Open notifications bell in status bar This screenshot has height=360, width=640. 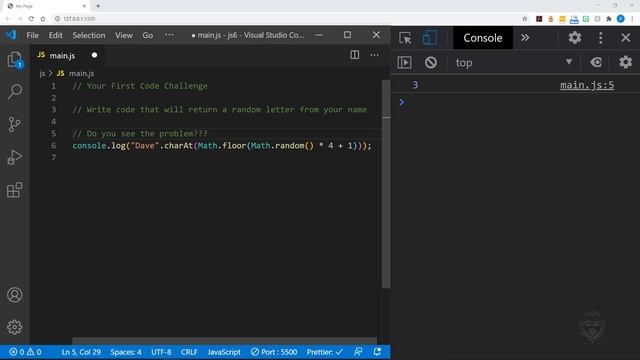point(377,352)
